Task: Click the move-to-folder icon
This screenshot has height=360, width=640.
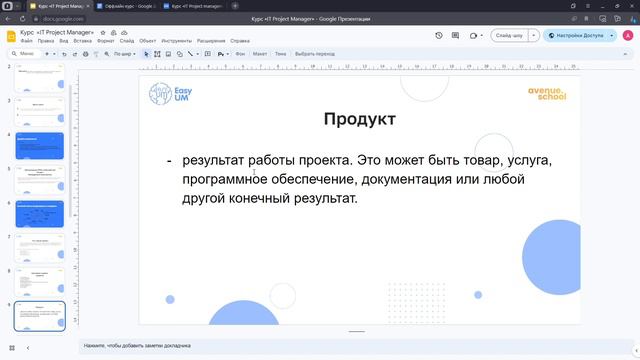Action: (113, 33)
